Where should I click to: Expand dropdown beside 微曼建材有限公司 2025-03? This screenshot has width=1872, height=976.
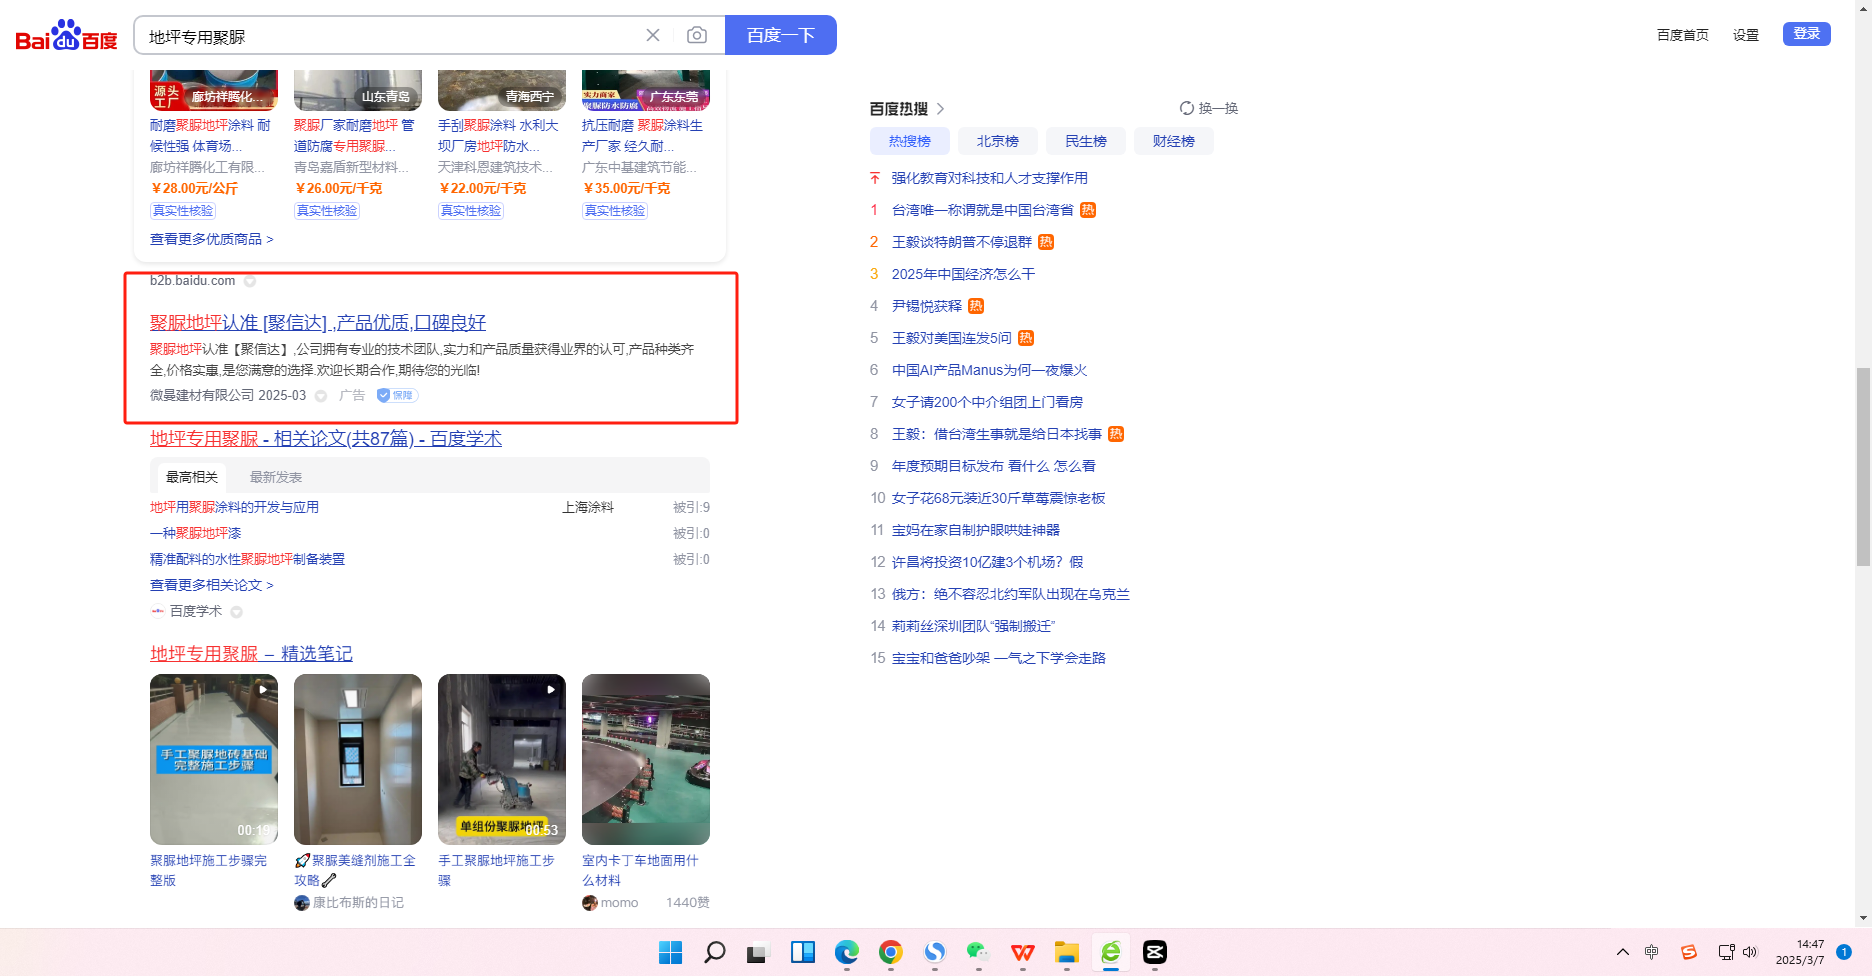[x=321, y=396]
